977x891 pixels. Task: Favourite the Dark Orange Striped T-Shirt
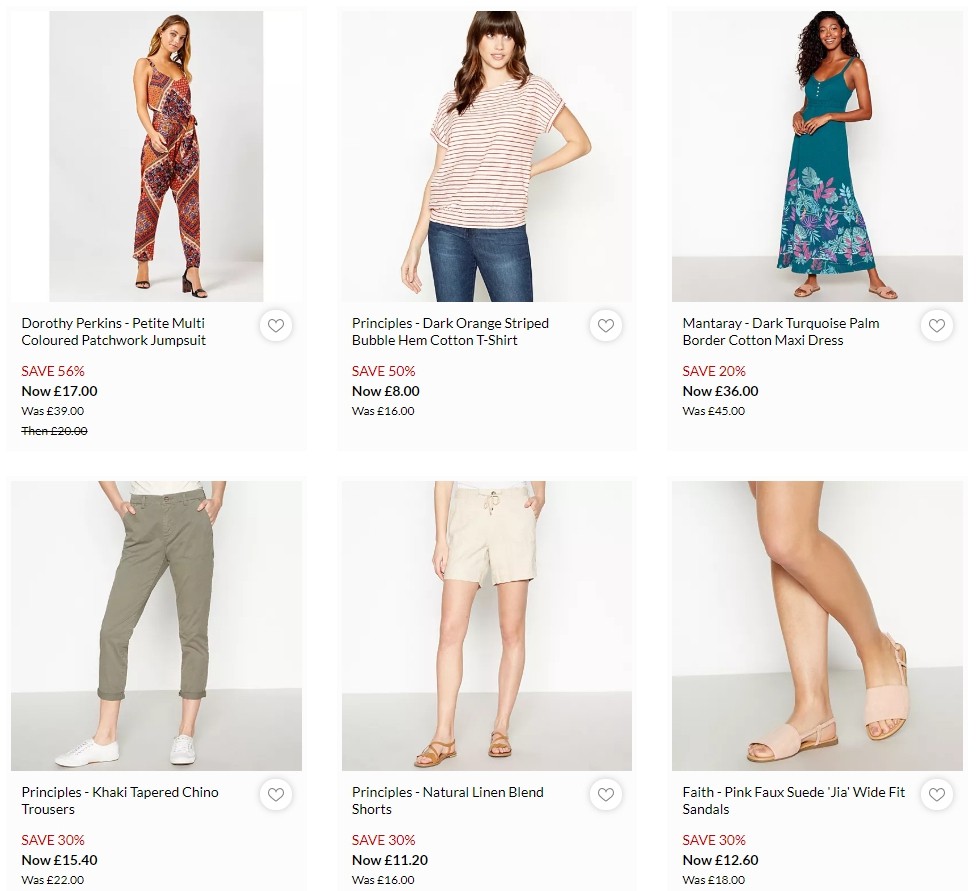point(606,325)
